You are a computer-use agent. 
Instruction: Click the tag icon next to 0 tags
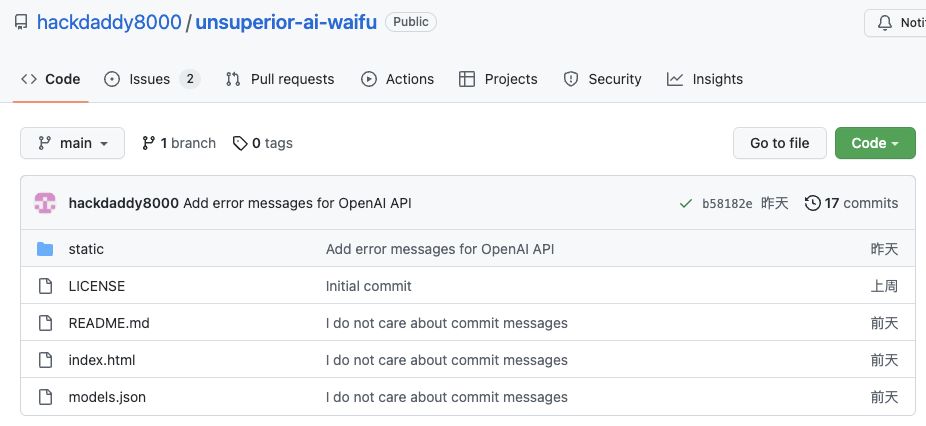(x=240, y=143)
